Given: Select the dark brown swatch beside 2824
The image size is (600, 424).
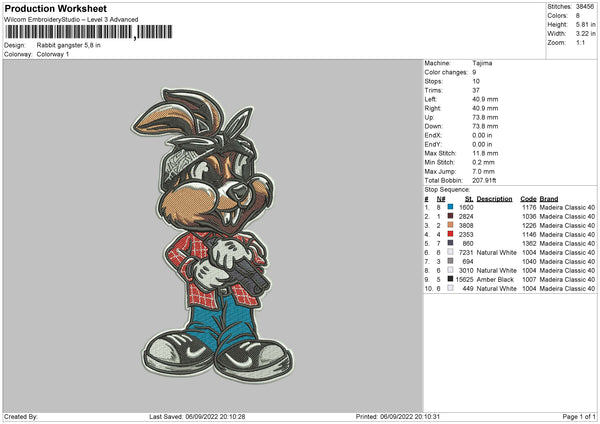Looking at the screenshot, I should coord(450,216).
